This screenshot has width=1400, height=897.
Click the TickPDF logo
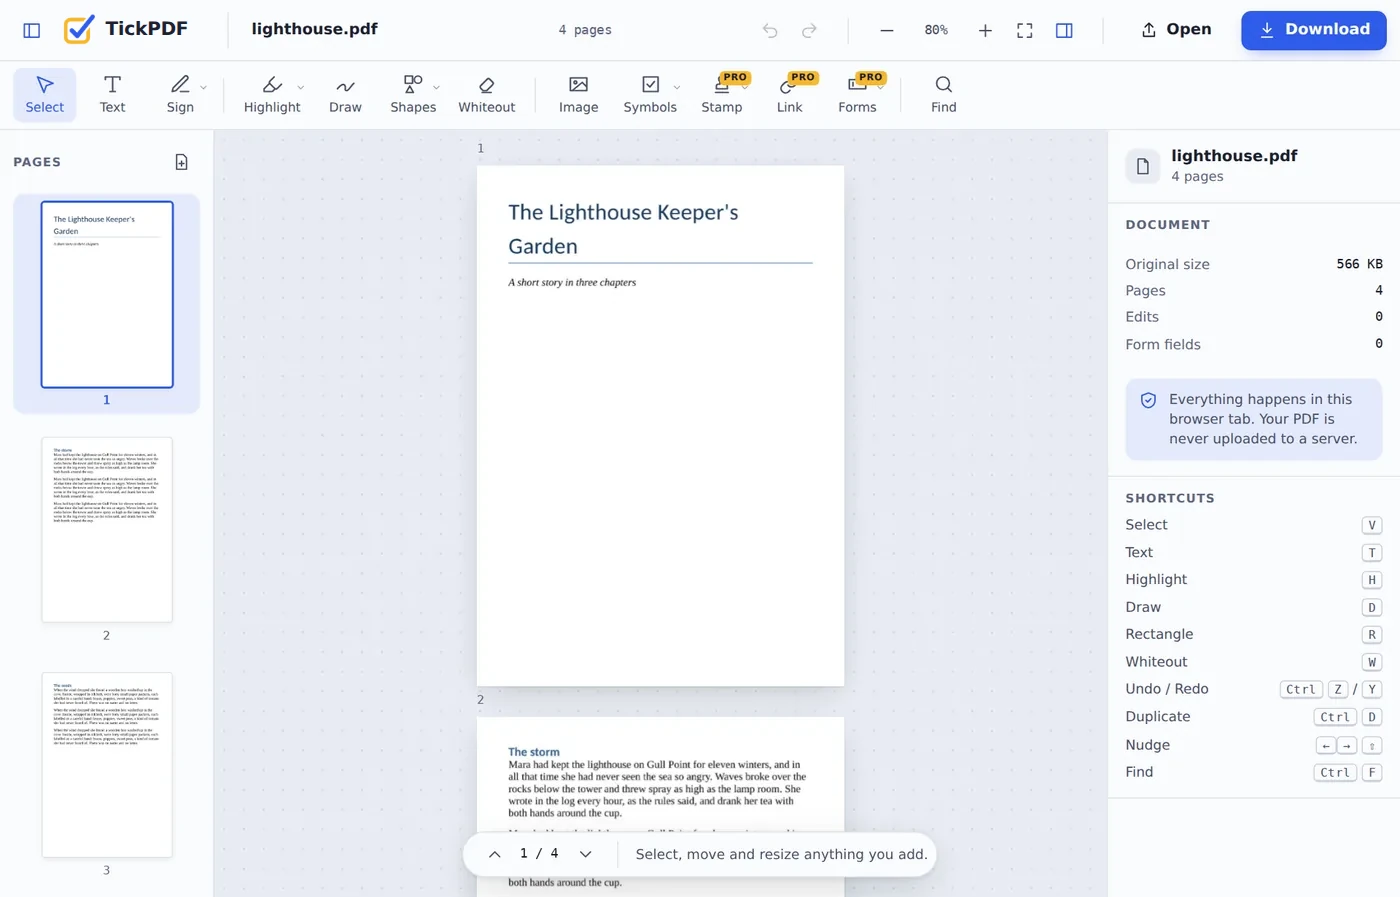coord(126,29)
